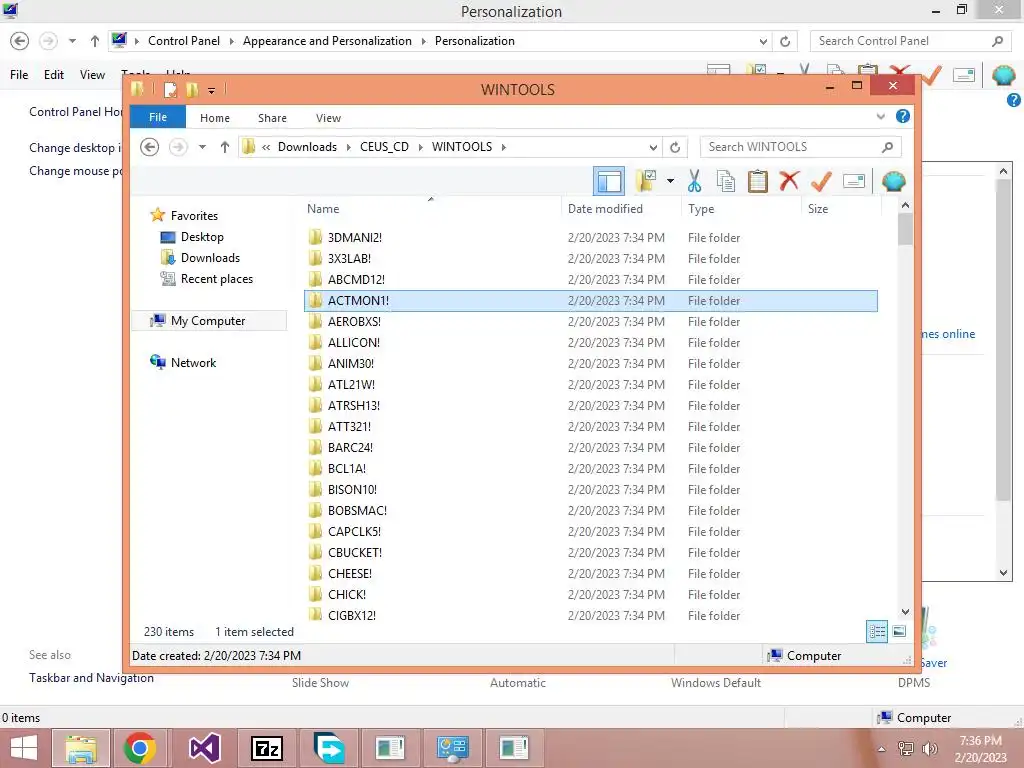Select the ATL21W! folder
1024x768 pixels.
[x=590, y=385]
